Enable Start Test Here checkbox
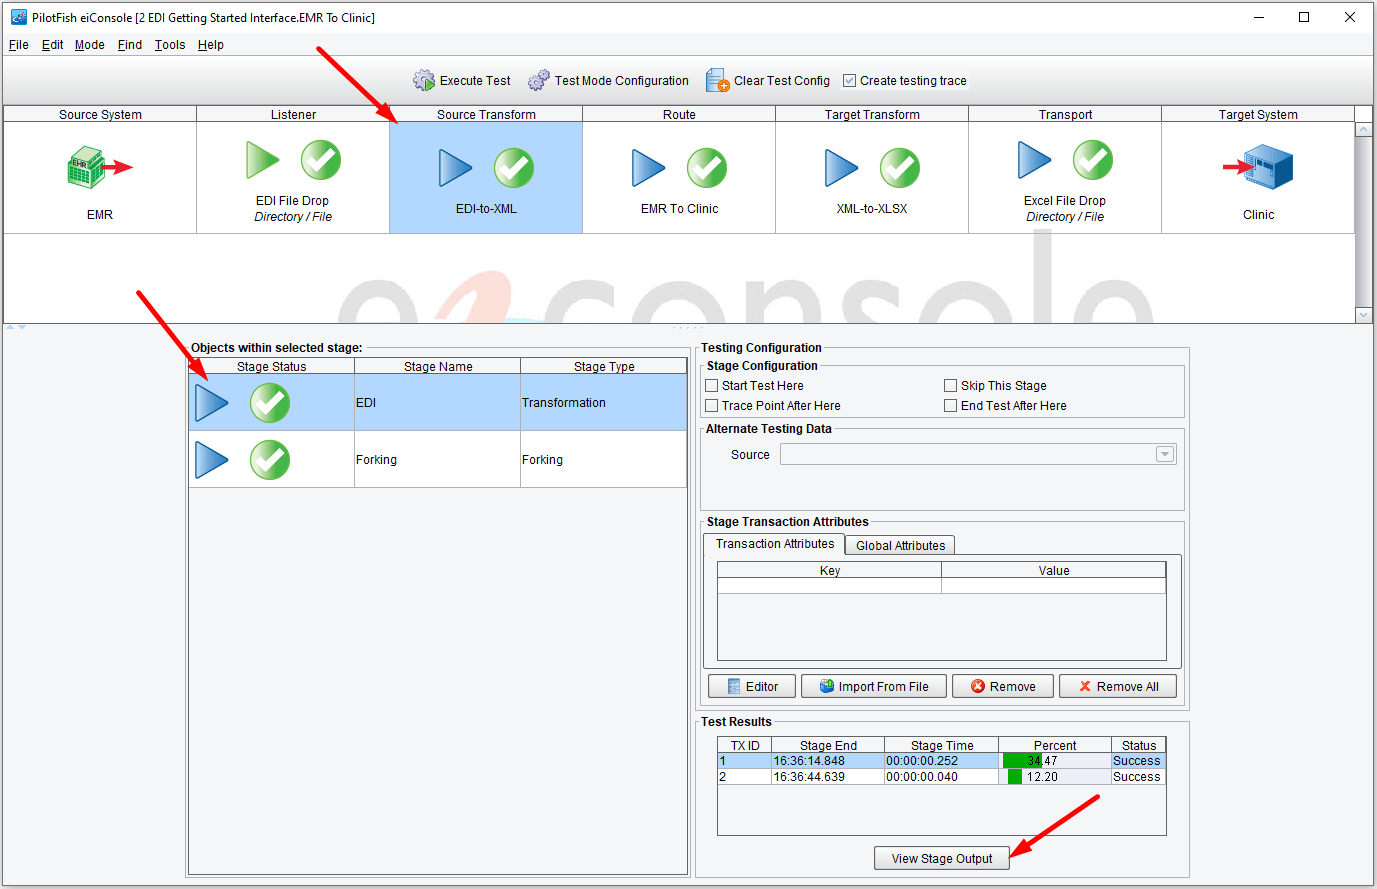The width and height of the screenshot is (1377, 889). pos(712,386)
